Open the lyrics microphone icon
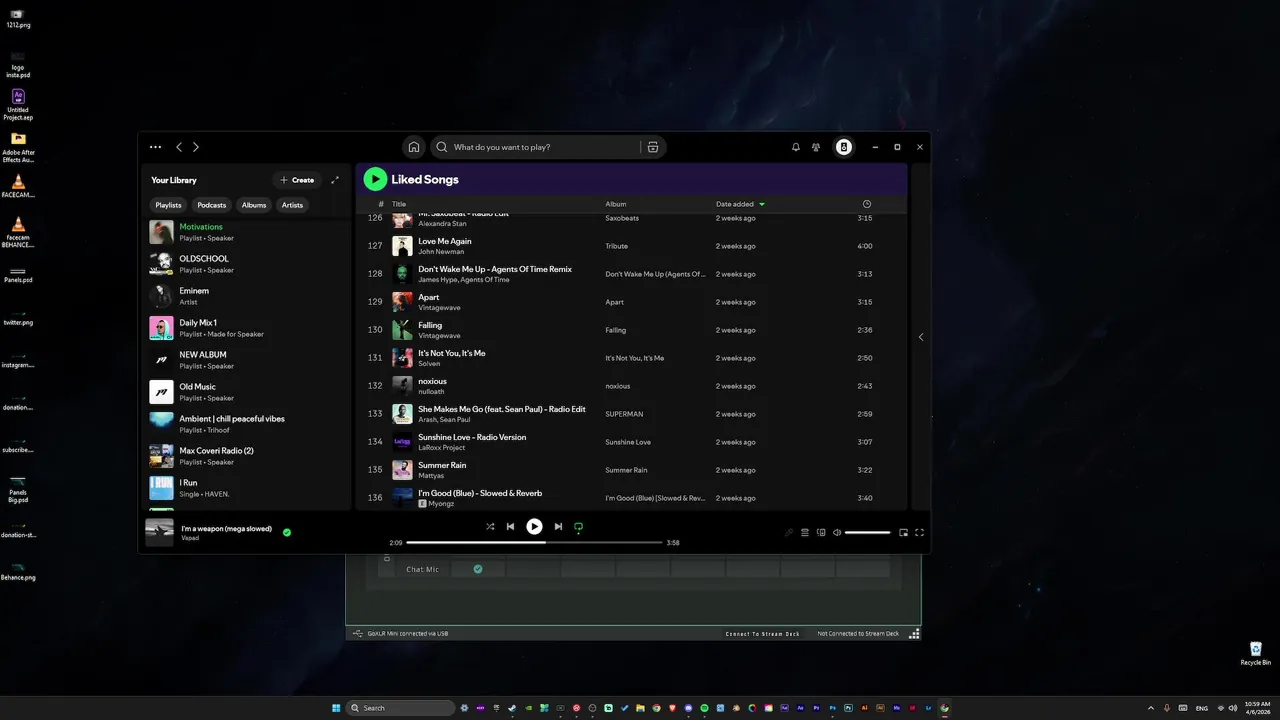Screen dimensions: 1280x720 788,533
